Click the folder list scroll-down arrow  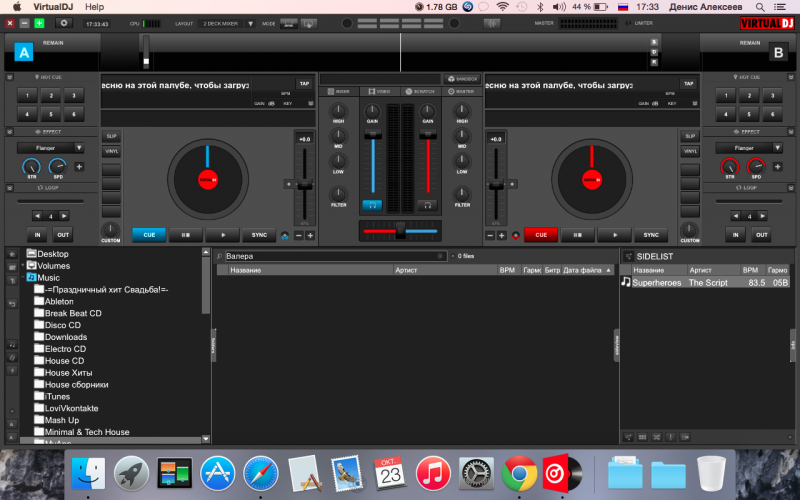(206, 439)
